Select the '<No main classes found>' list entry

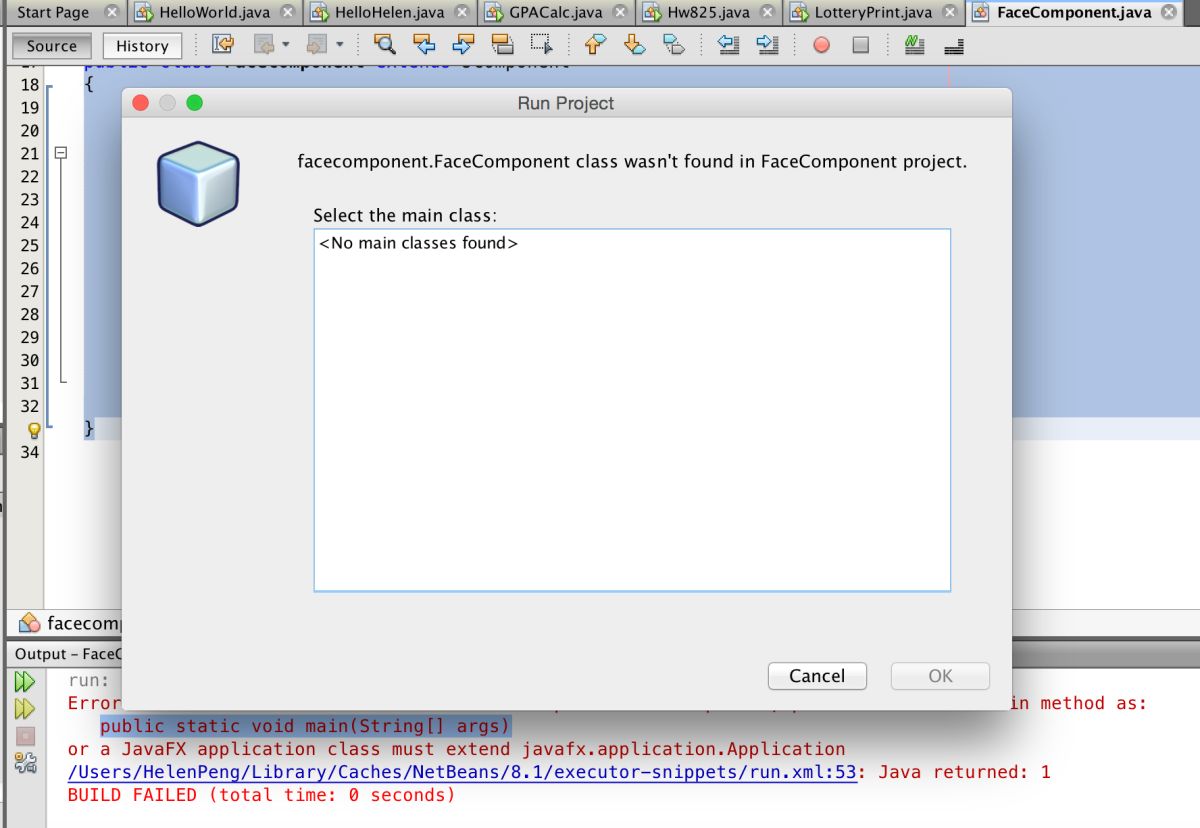pos(419,243)
